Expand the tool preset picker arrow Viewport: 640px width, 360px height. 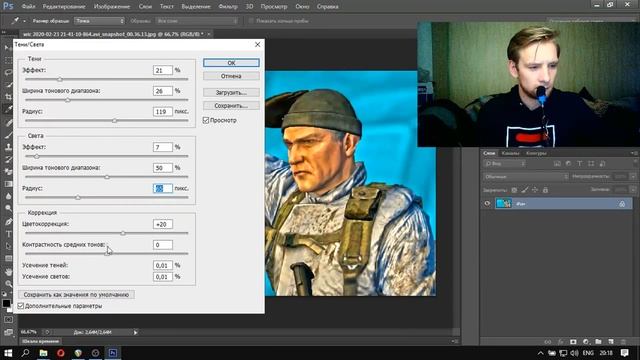[24, 21]
